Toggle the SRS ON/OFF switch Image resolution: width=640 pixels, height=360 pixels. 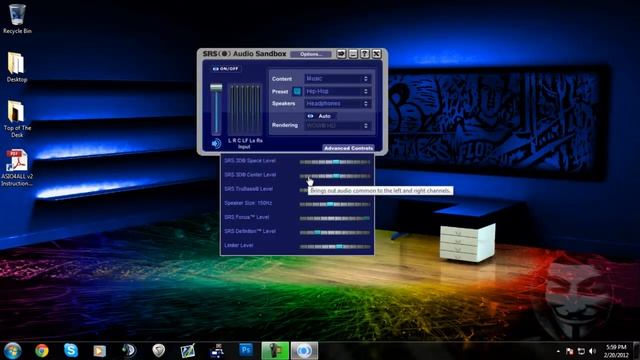(226, 69)
